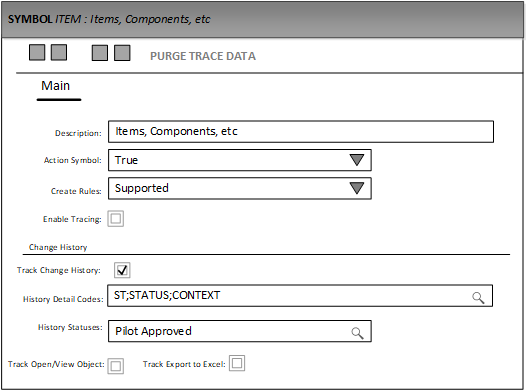Click the Description text field
The image size is (527, 391).
(301, 131)
